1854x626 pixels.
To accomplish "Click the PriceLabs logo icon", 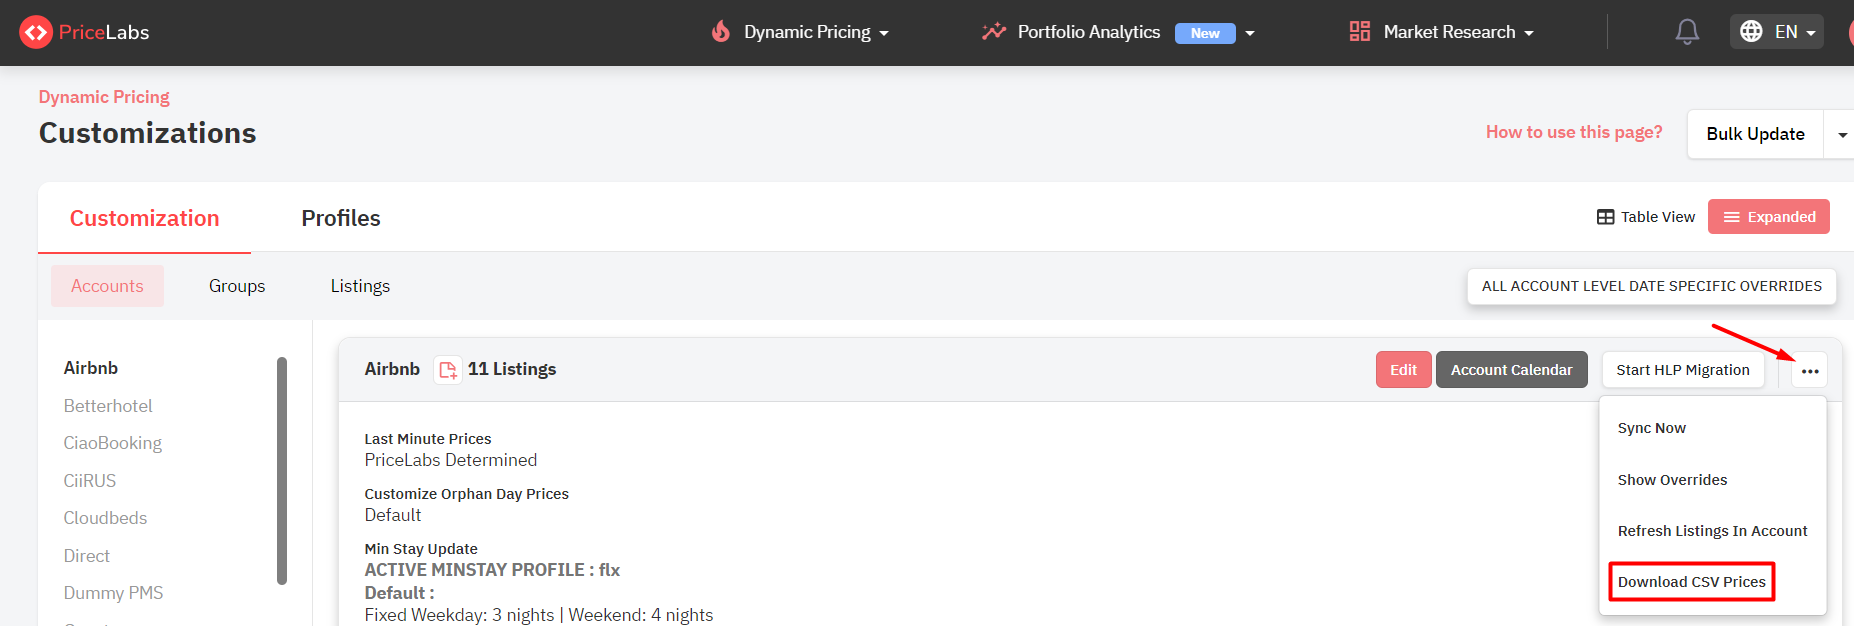I will point(36,32).
